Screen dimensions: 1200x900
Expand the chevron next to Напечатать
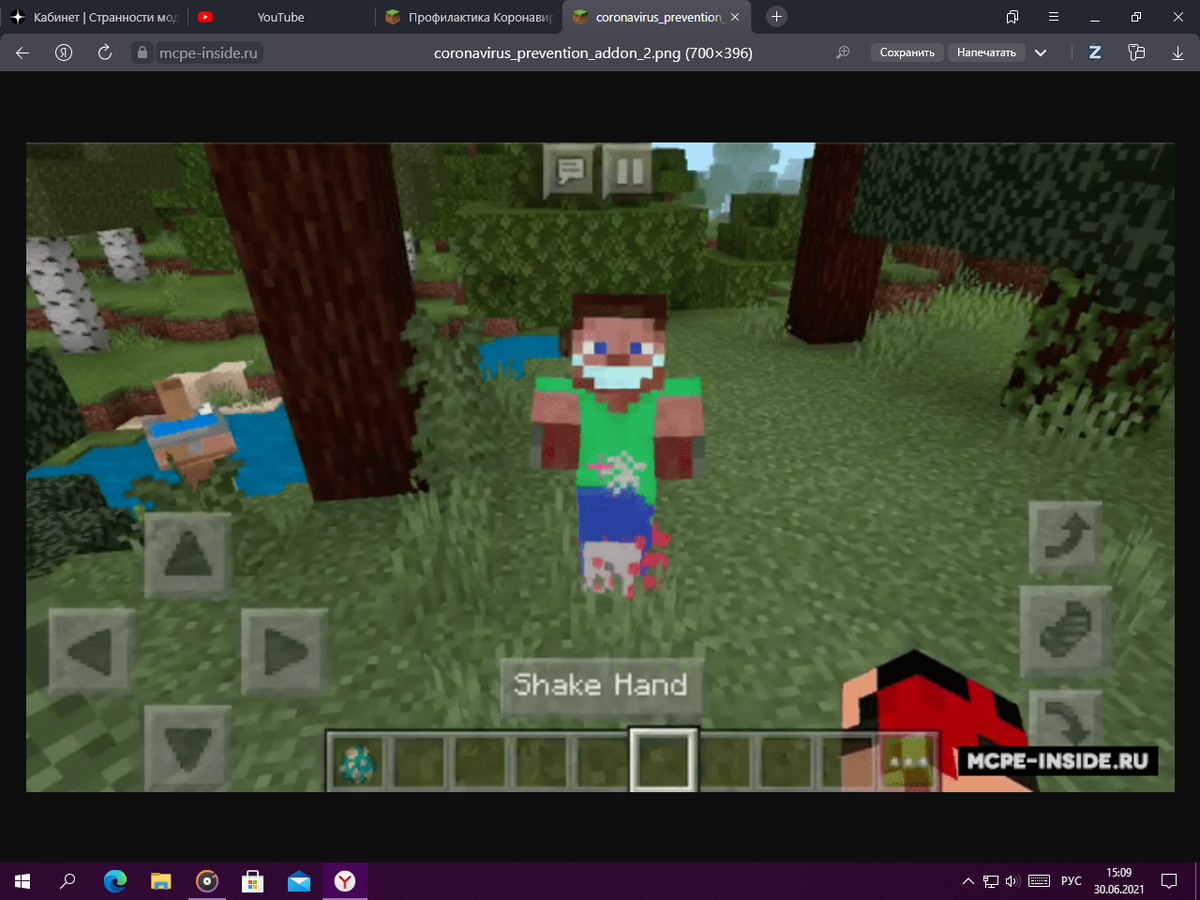tap(1040, 53)
